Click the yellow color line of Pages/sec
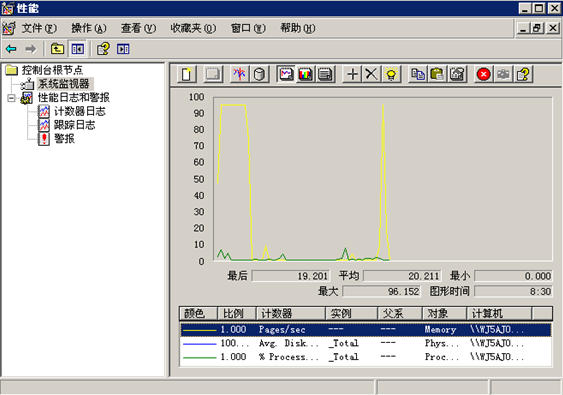 [200, 330]
